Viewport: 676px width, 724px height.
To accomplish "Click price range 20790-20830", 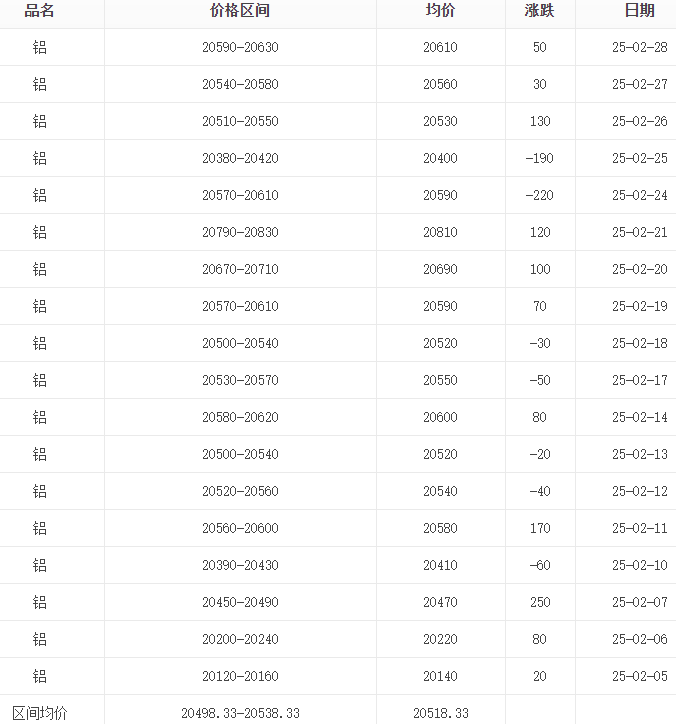I will click(240, 233).
